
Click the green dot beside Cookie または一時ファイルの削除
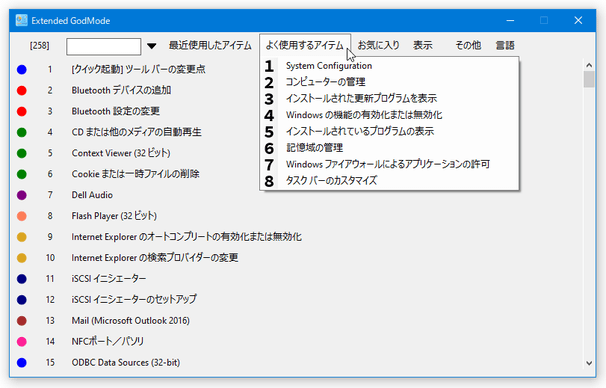point(22,174)
